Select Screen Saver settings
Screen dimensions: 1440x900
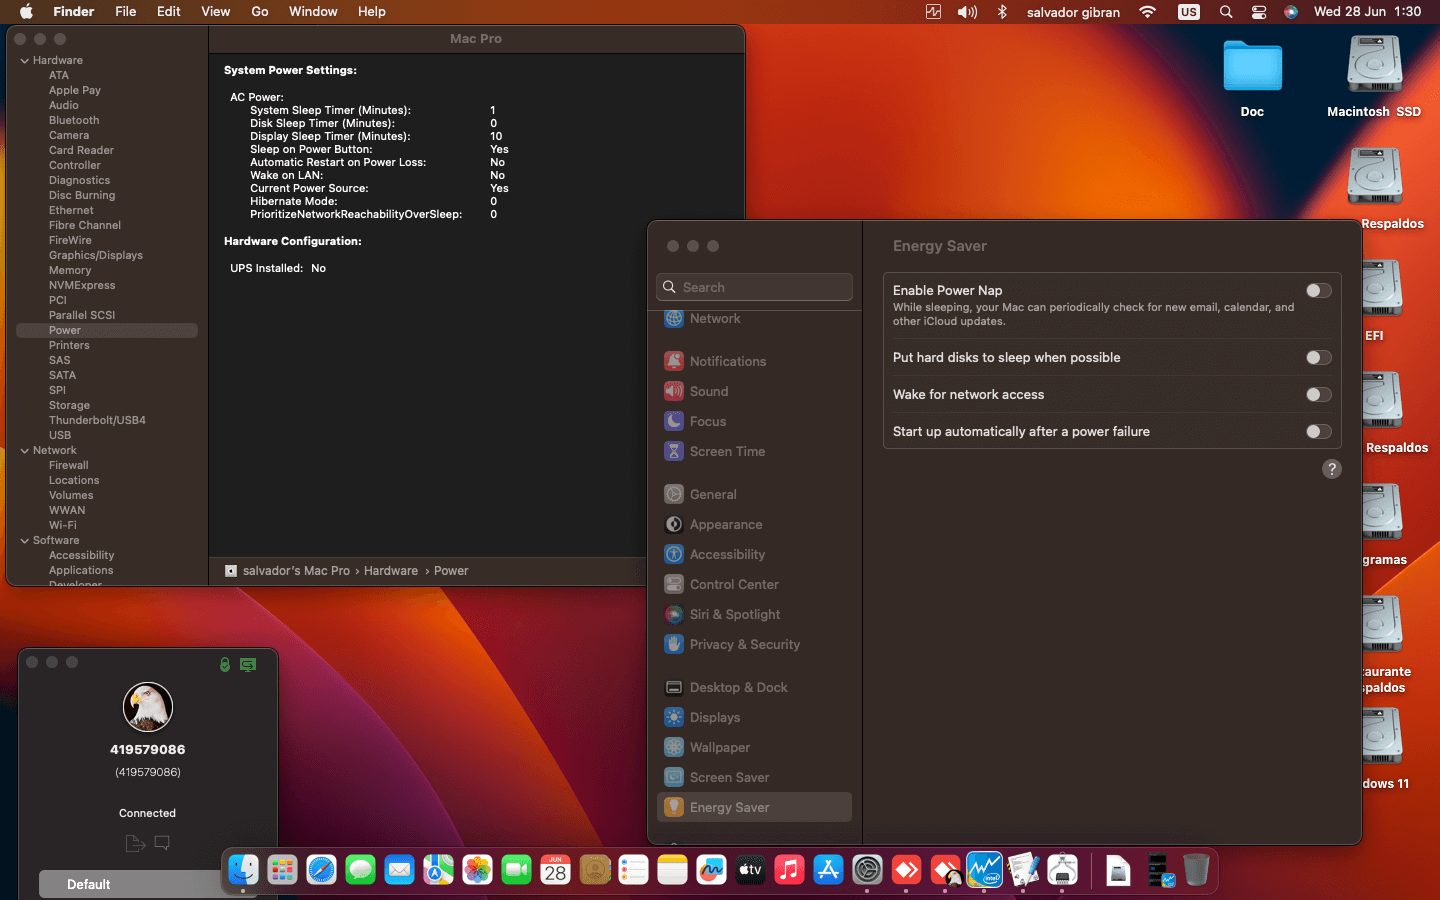tap(755, 777)
